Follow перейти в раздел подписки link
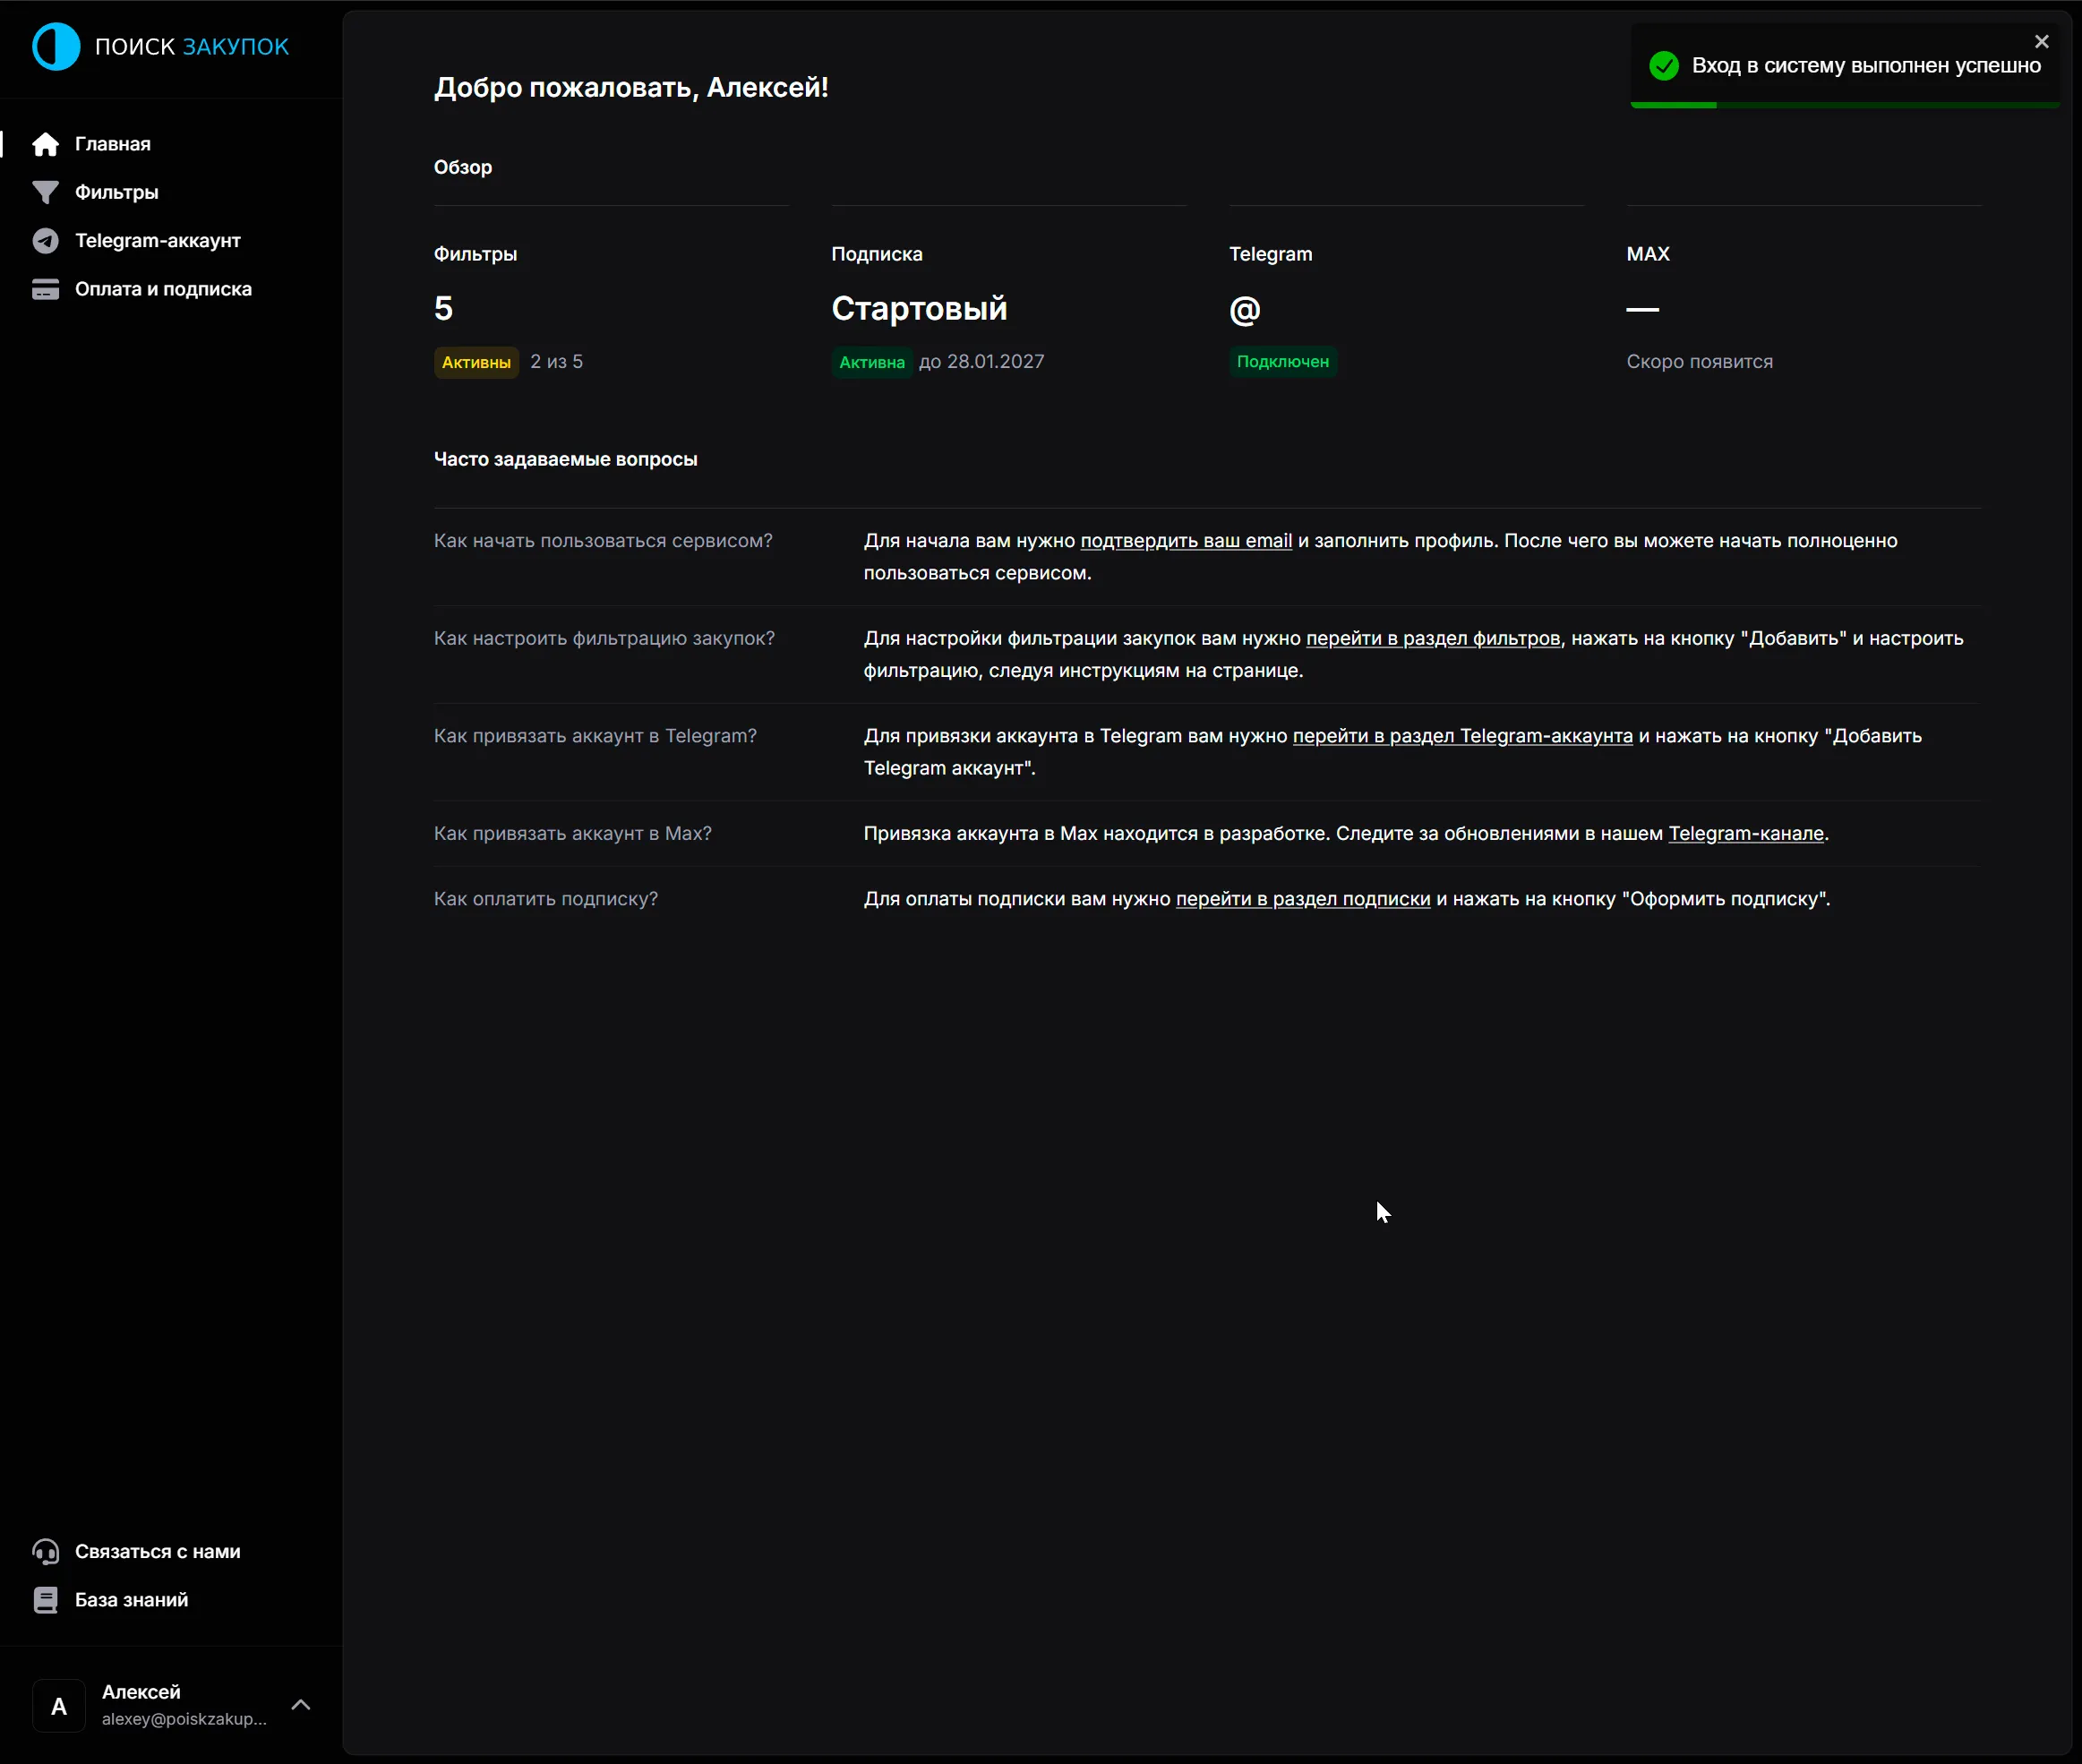The width and height of the screenshot is (2082, 1764). (x=1302, y=899)
